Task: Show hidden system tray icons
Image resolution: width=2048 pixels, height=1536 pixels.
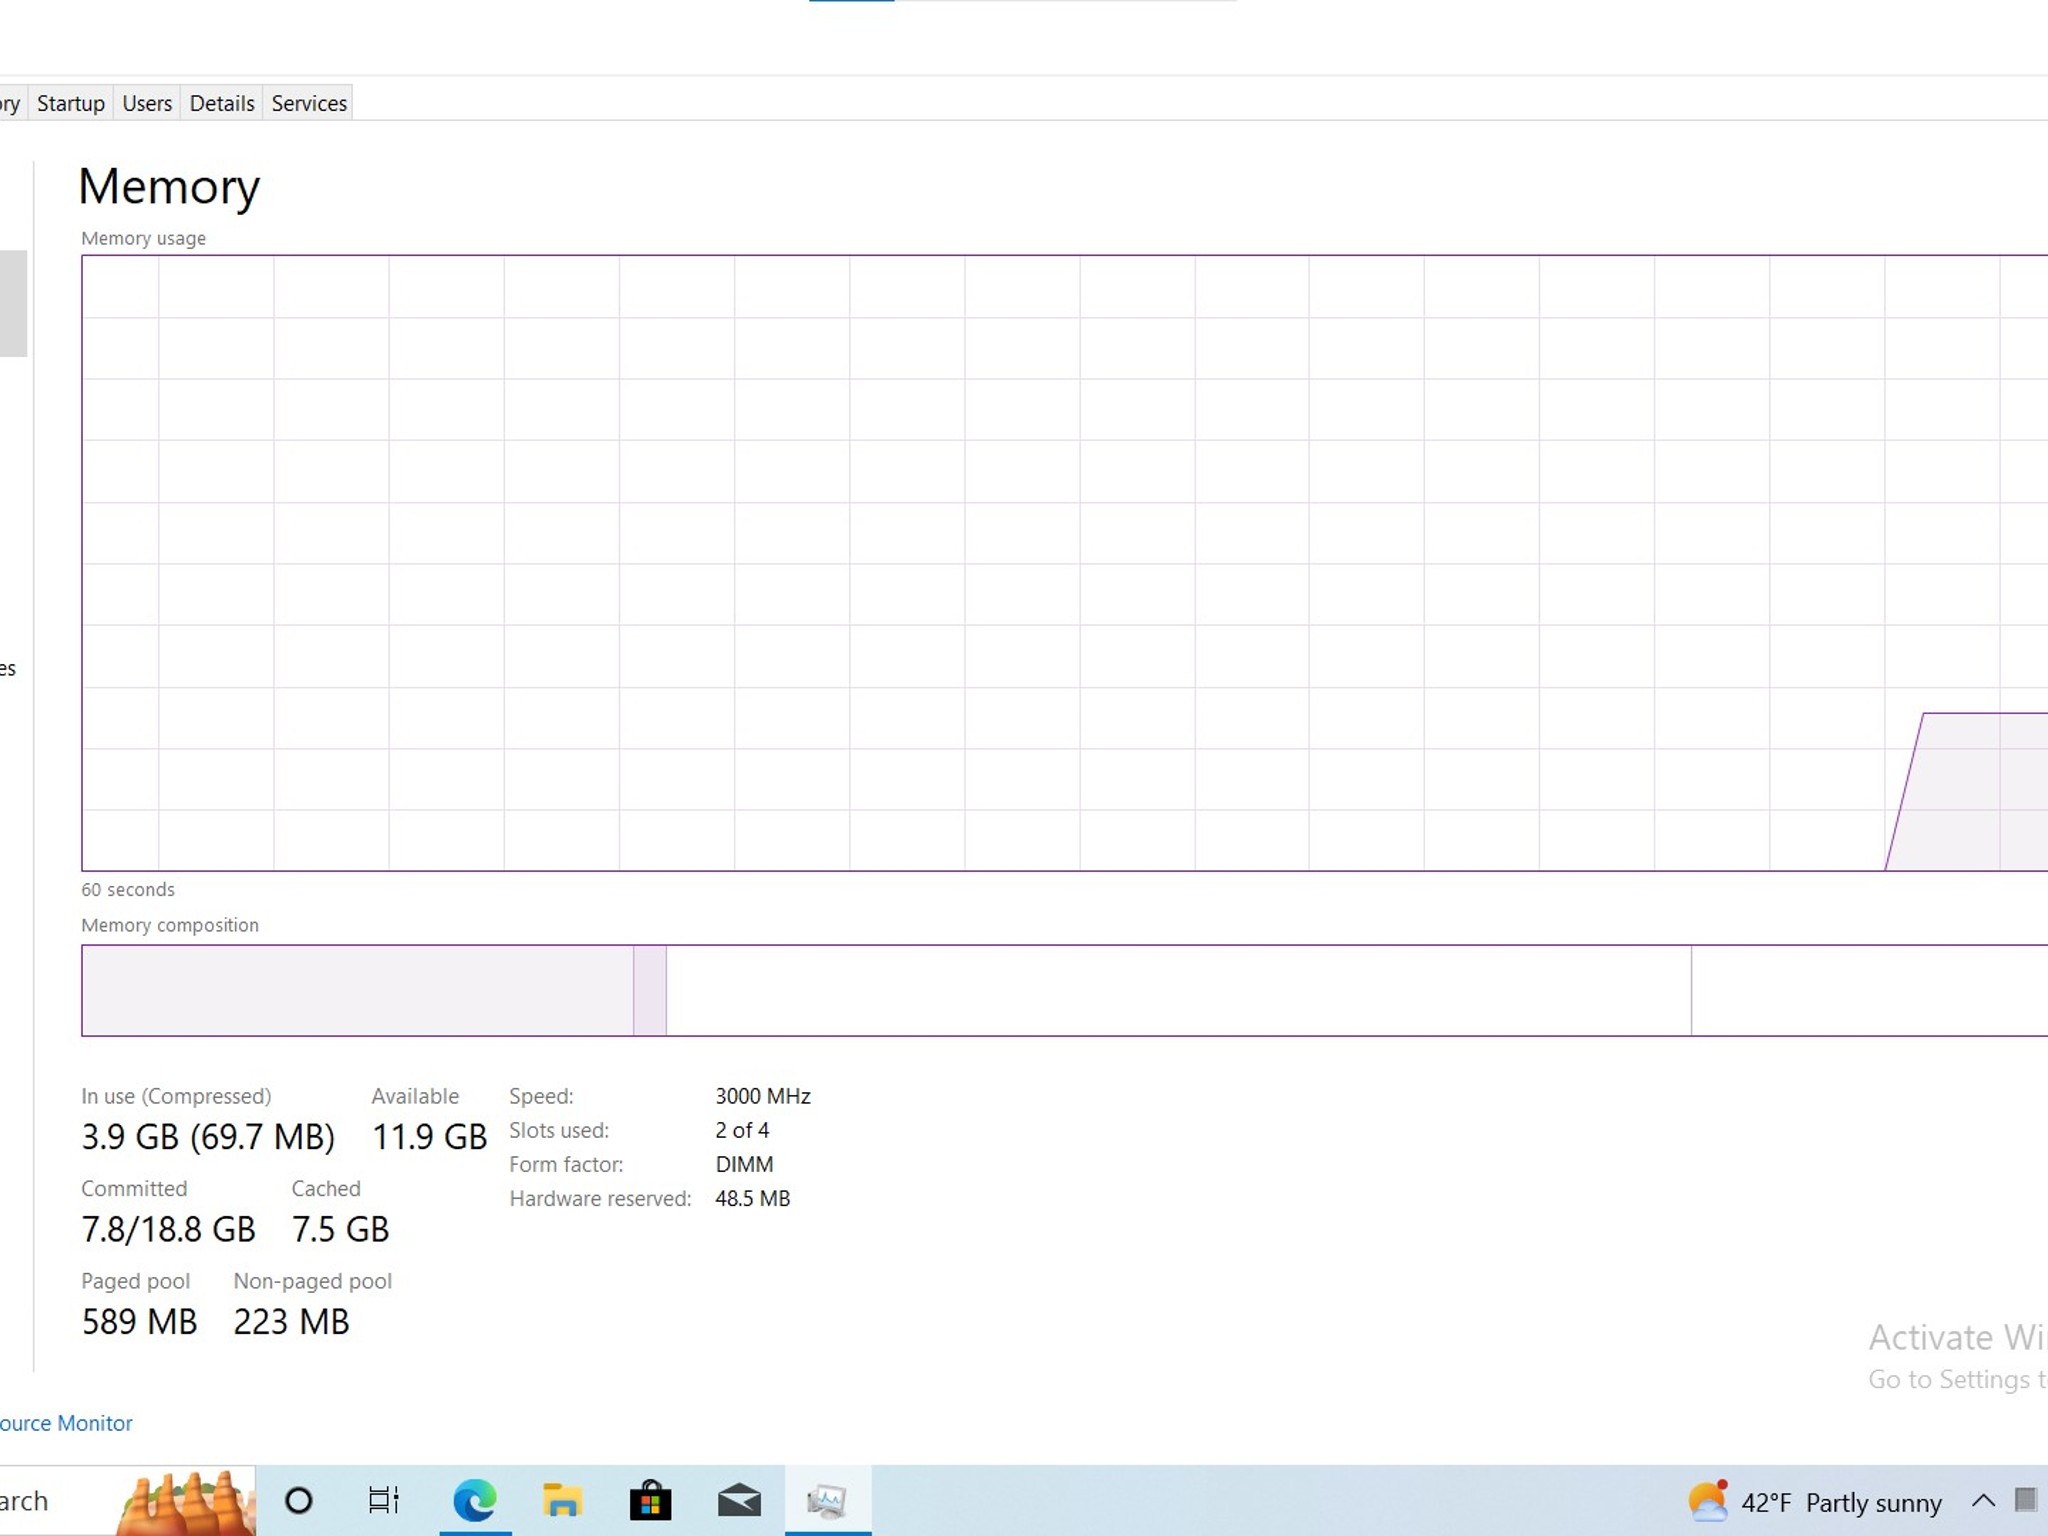Action: 1983,1500
